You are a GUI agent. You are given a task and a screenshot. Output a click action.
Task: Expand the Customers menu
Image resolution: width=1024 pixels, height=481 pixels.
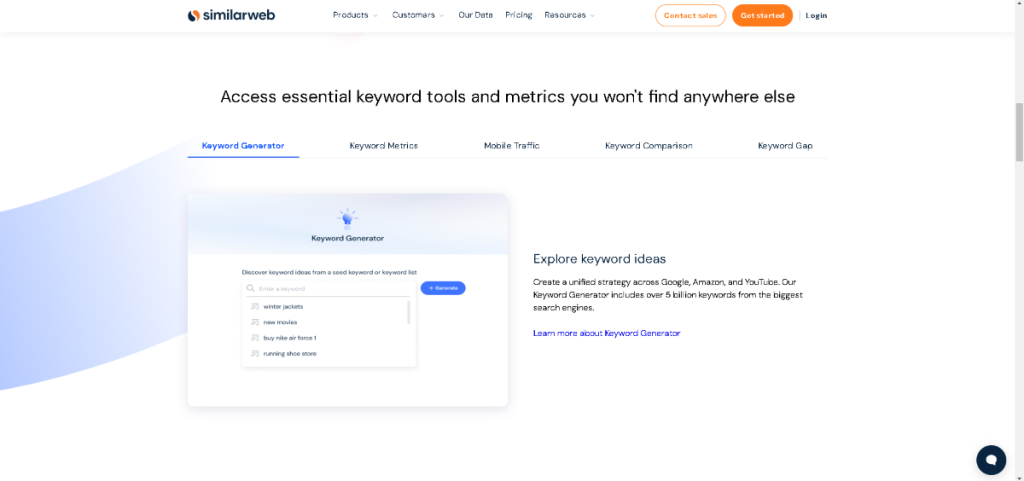click(x=418, y=15)
